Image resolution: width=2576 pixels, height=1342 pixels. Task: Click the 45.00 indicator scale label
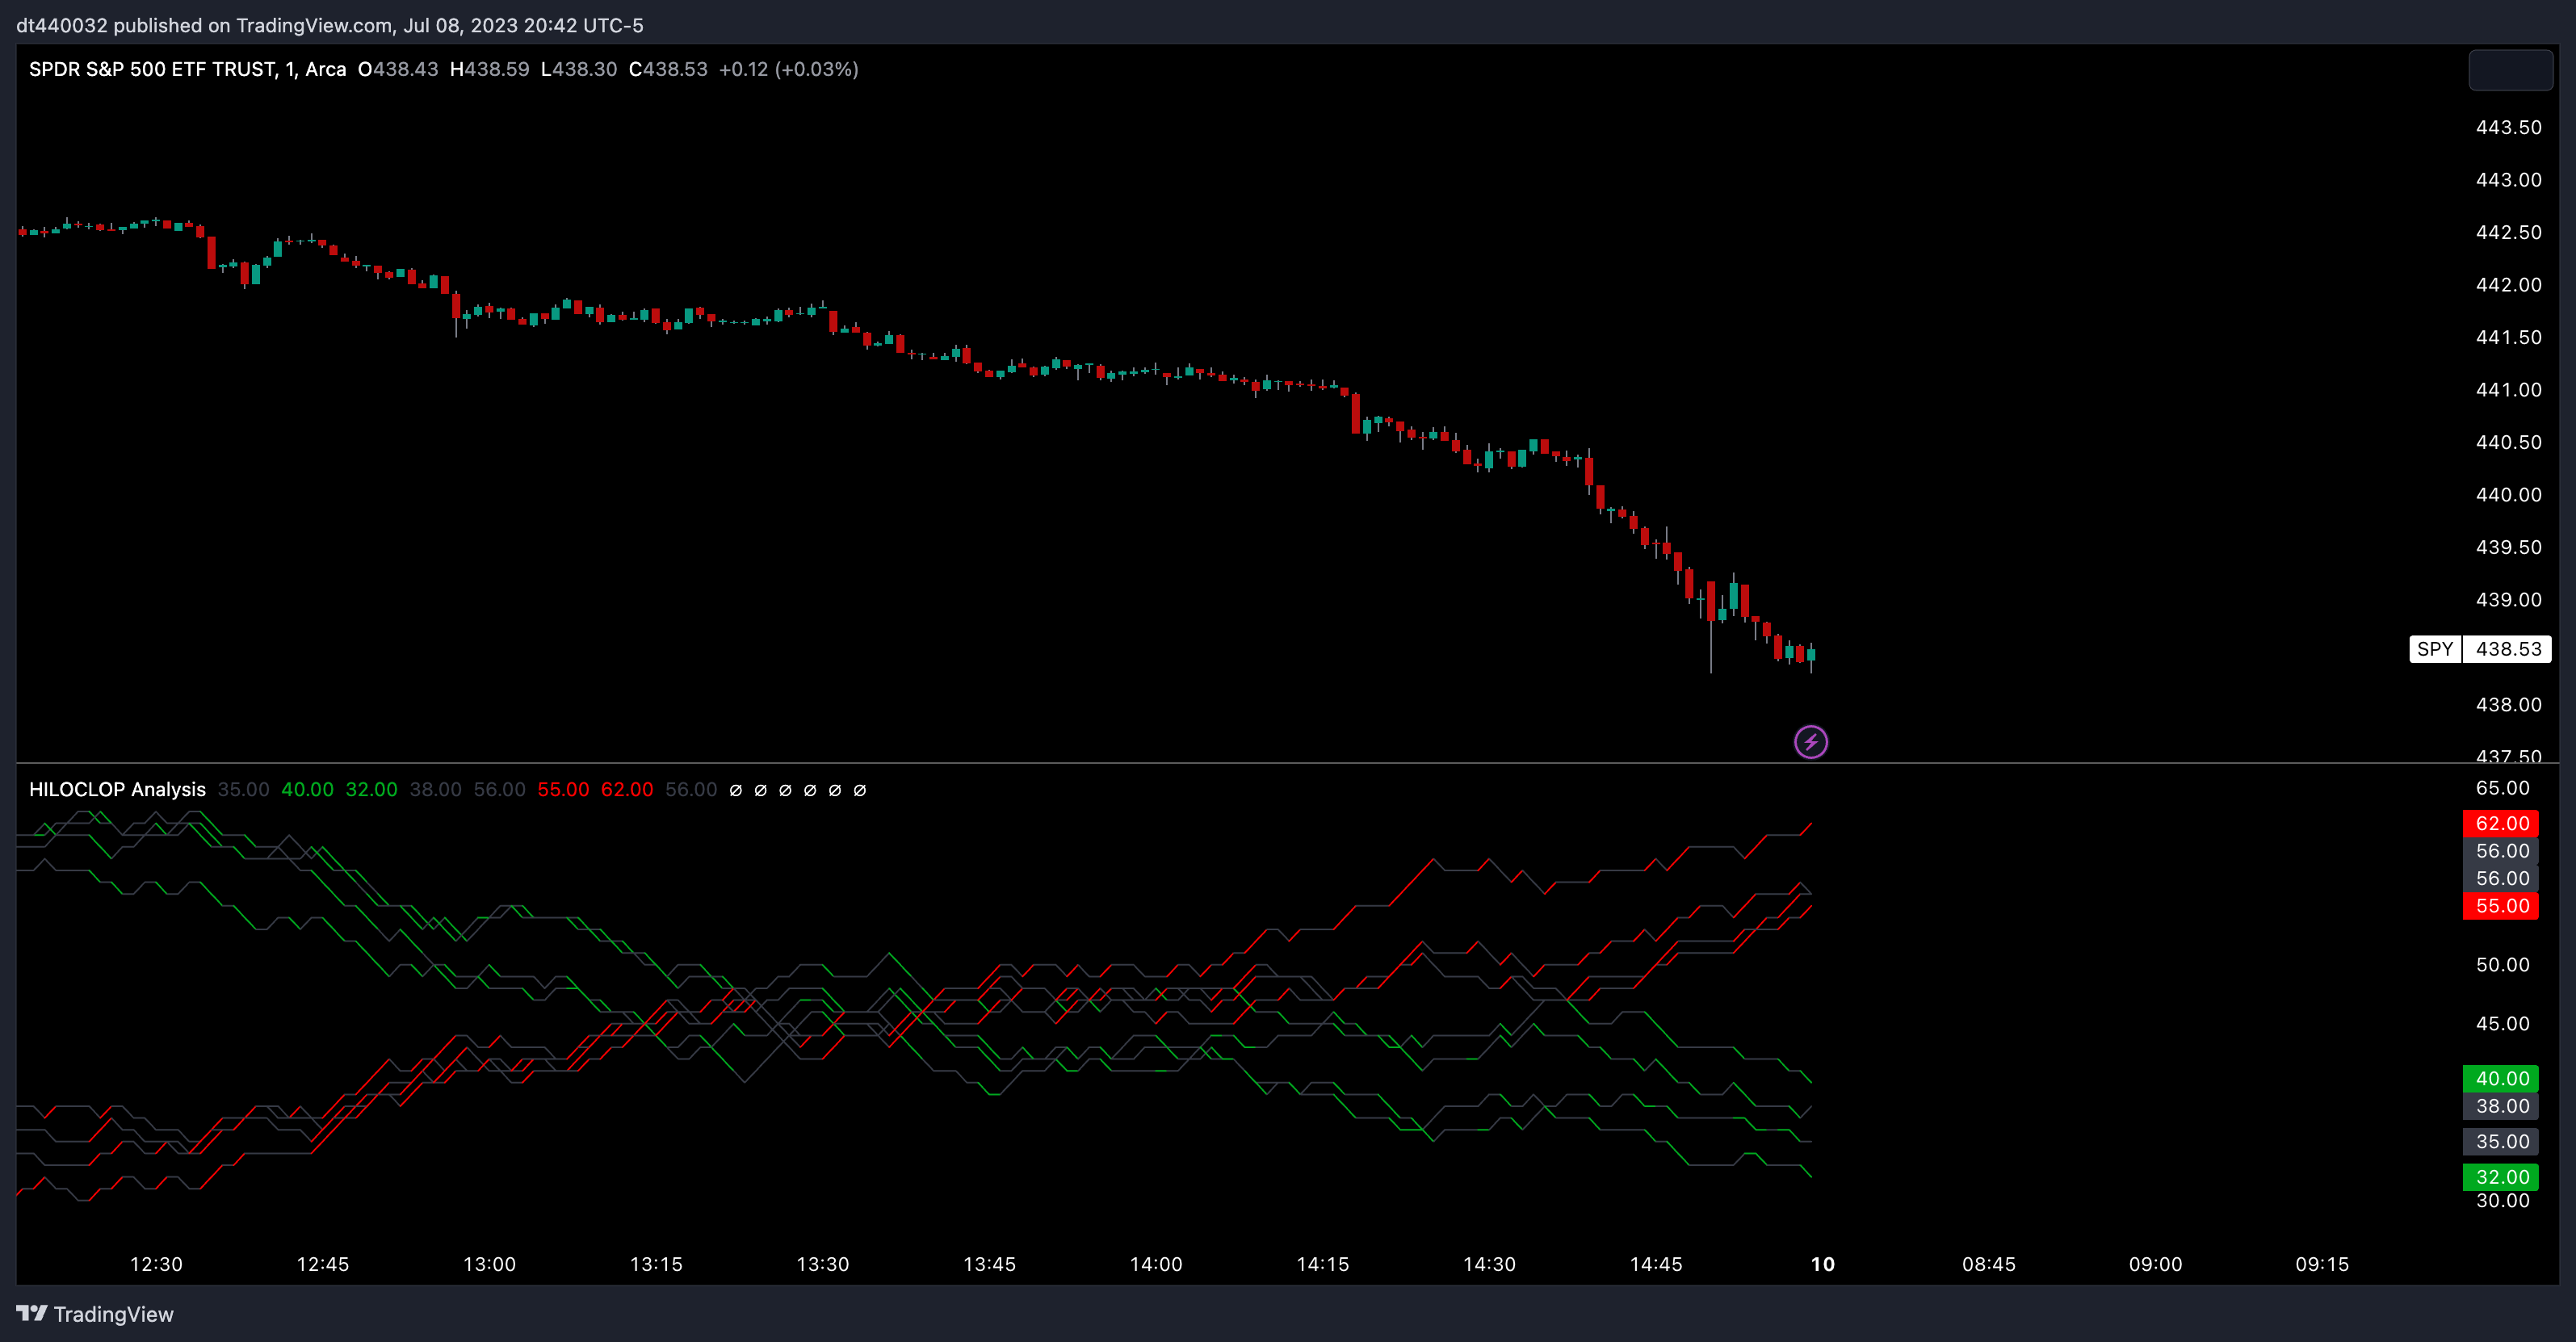click(x=2502, y=1023)
